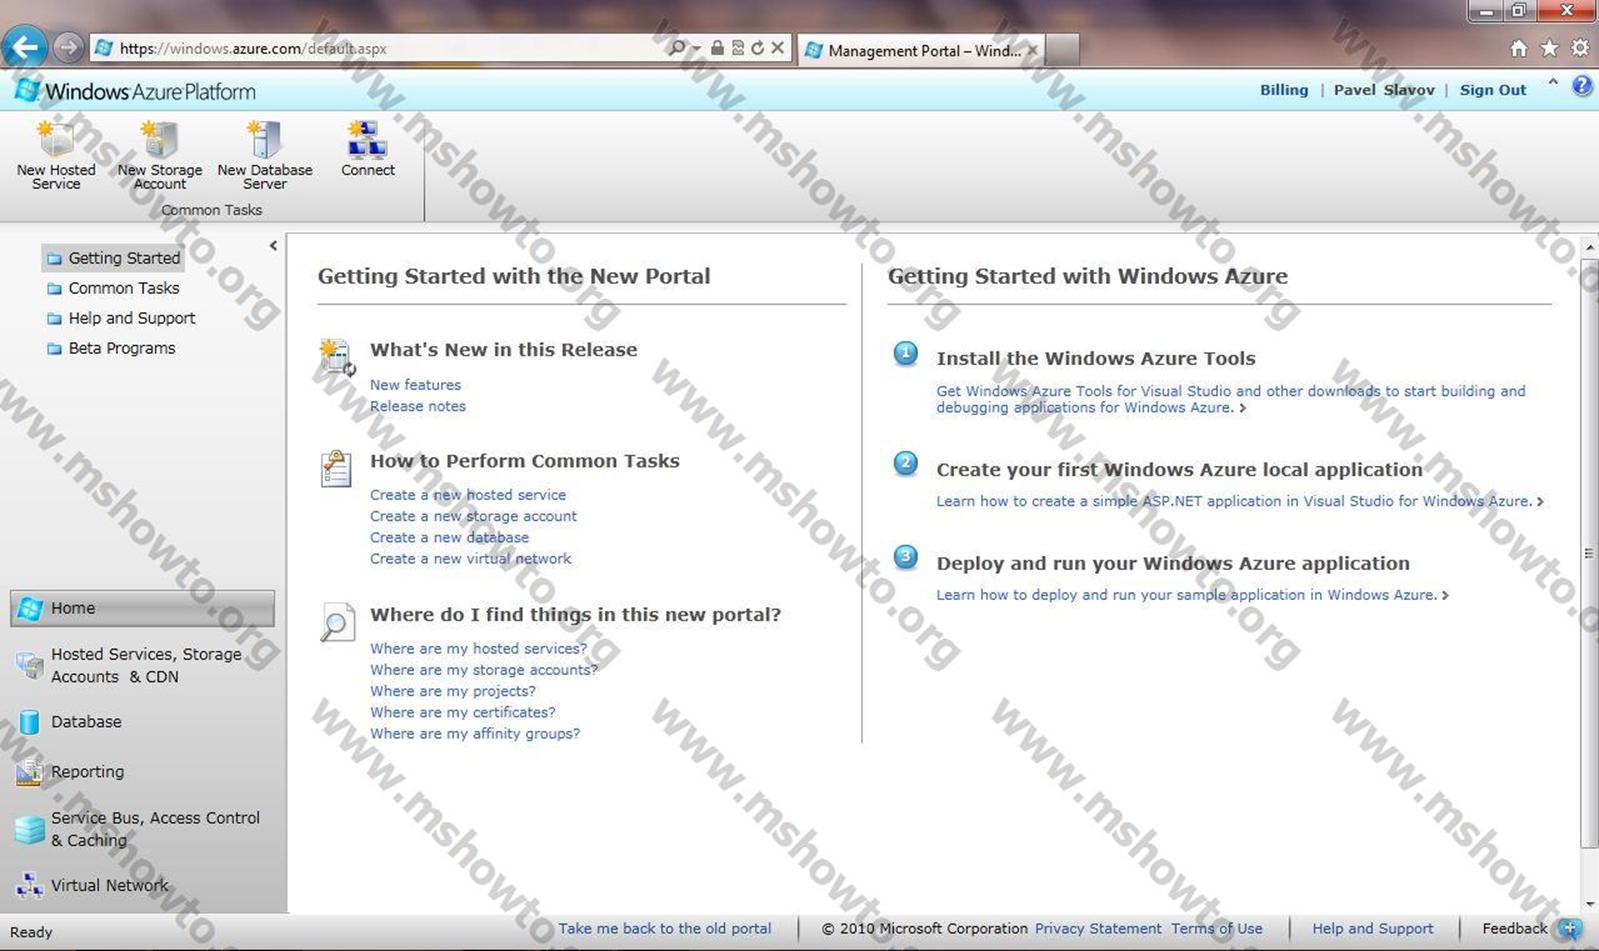Screen dimensions: 1599x951
Task: Click the Connect ribbon icon
Action: click(x=367, y=139)
